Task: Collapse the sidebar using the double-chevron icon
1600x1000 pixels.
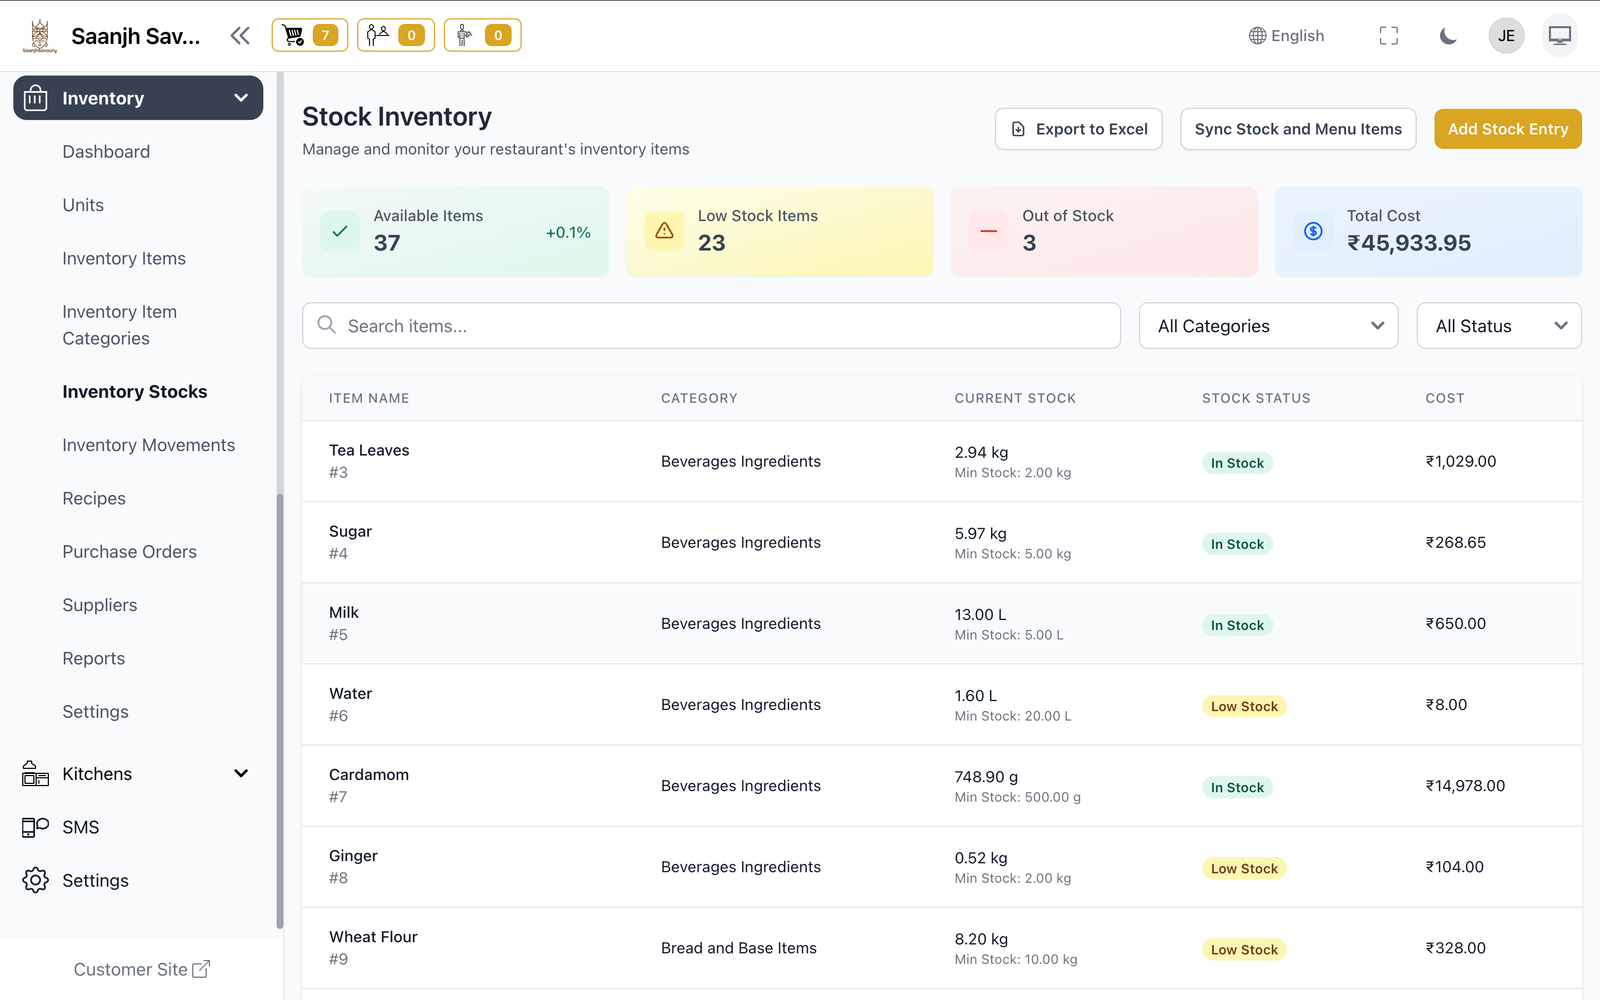Action: click(240, 36)
